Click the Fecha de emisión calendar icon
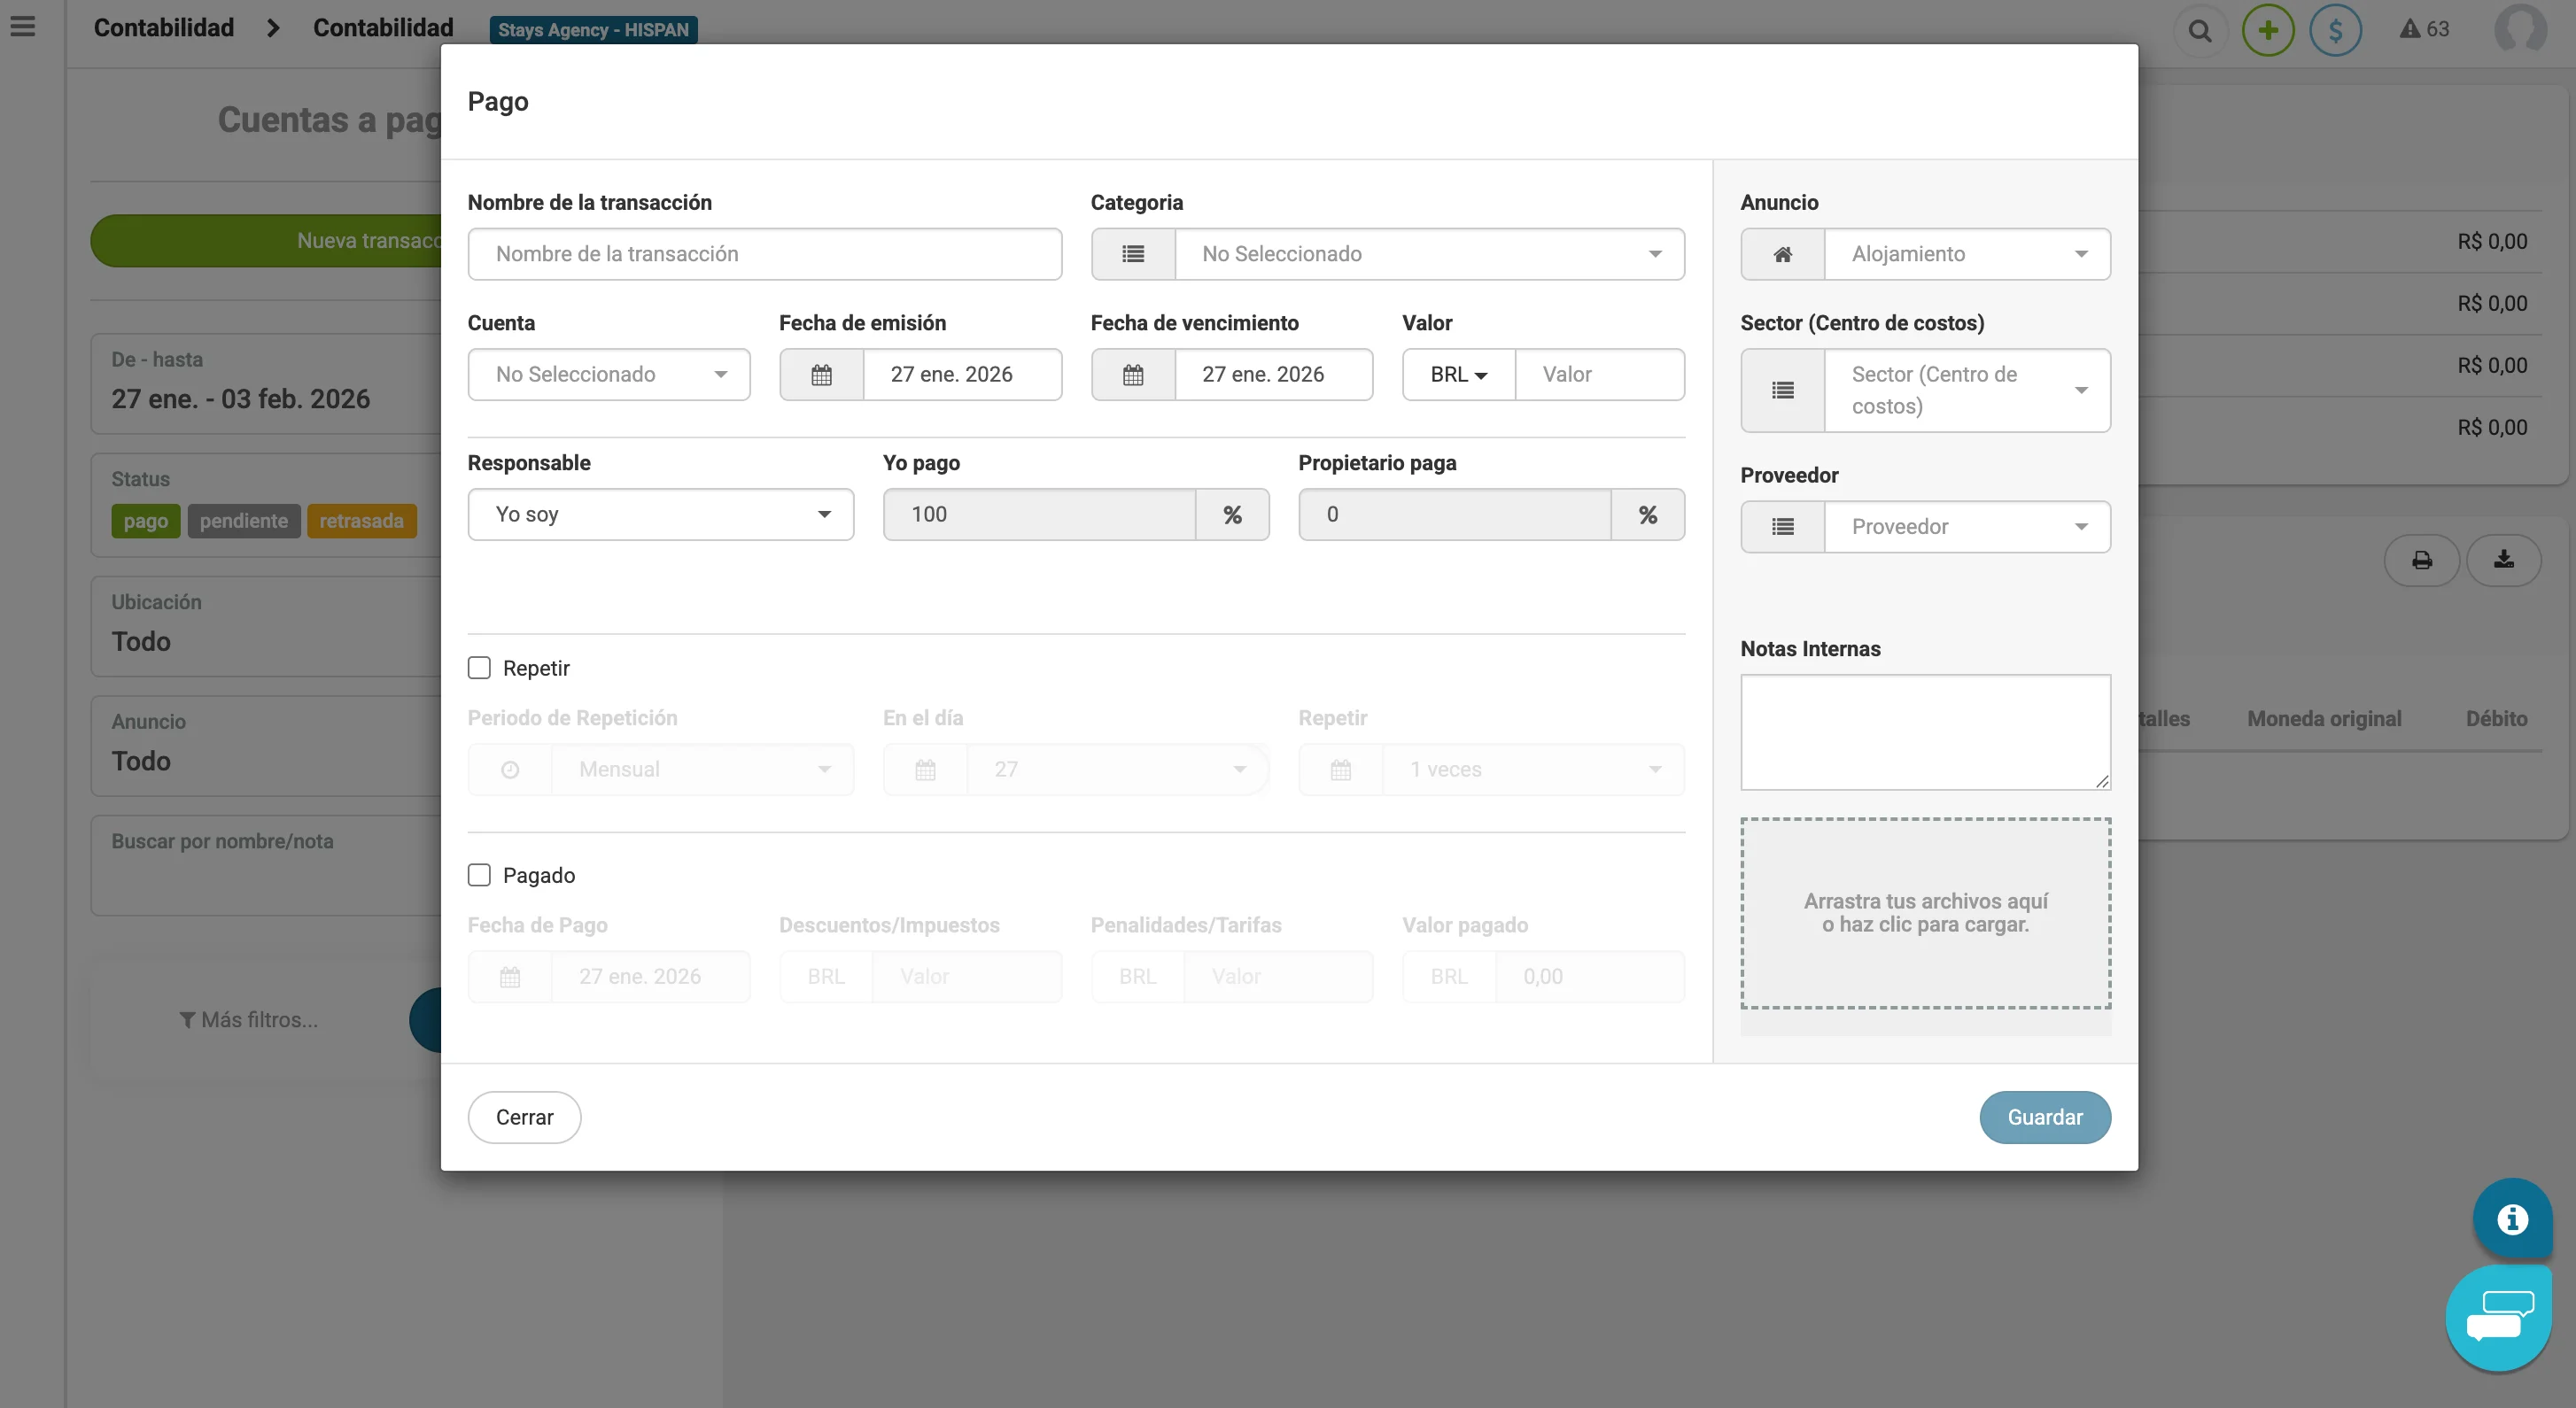Image resolution: width=2576 pixels, height=1408 pixels. pos(821,375)
